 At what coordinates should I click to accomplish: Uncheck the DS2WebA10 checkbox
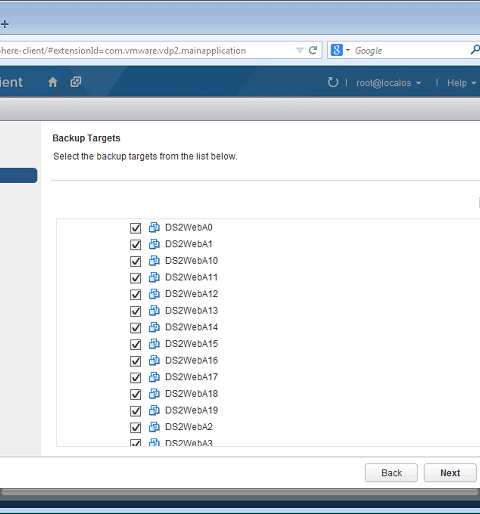[135, 261]
